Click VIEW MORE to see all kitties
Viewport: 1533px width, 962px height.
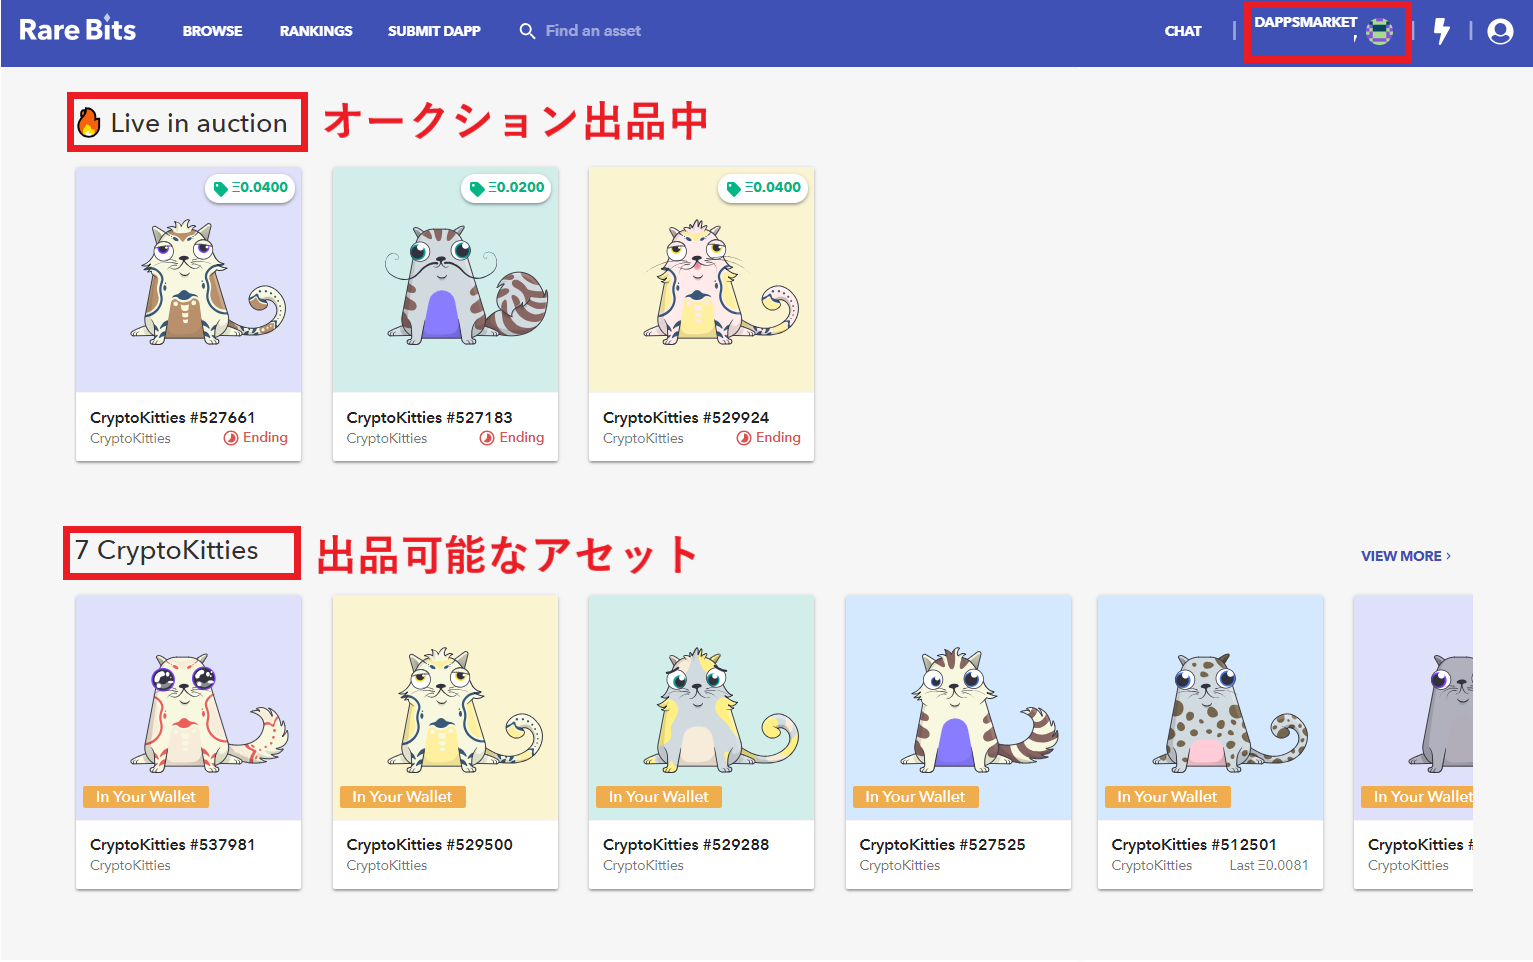1406,556
